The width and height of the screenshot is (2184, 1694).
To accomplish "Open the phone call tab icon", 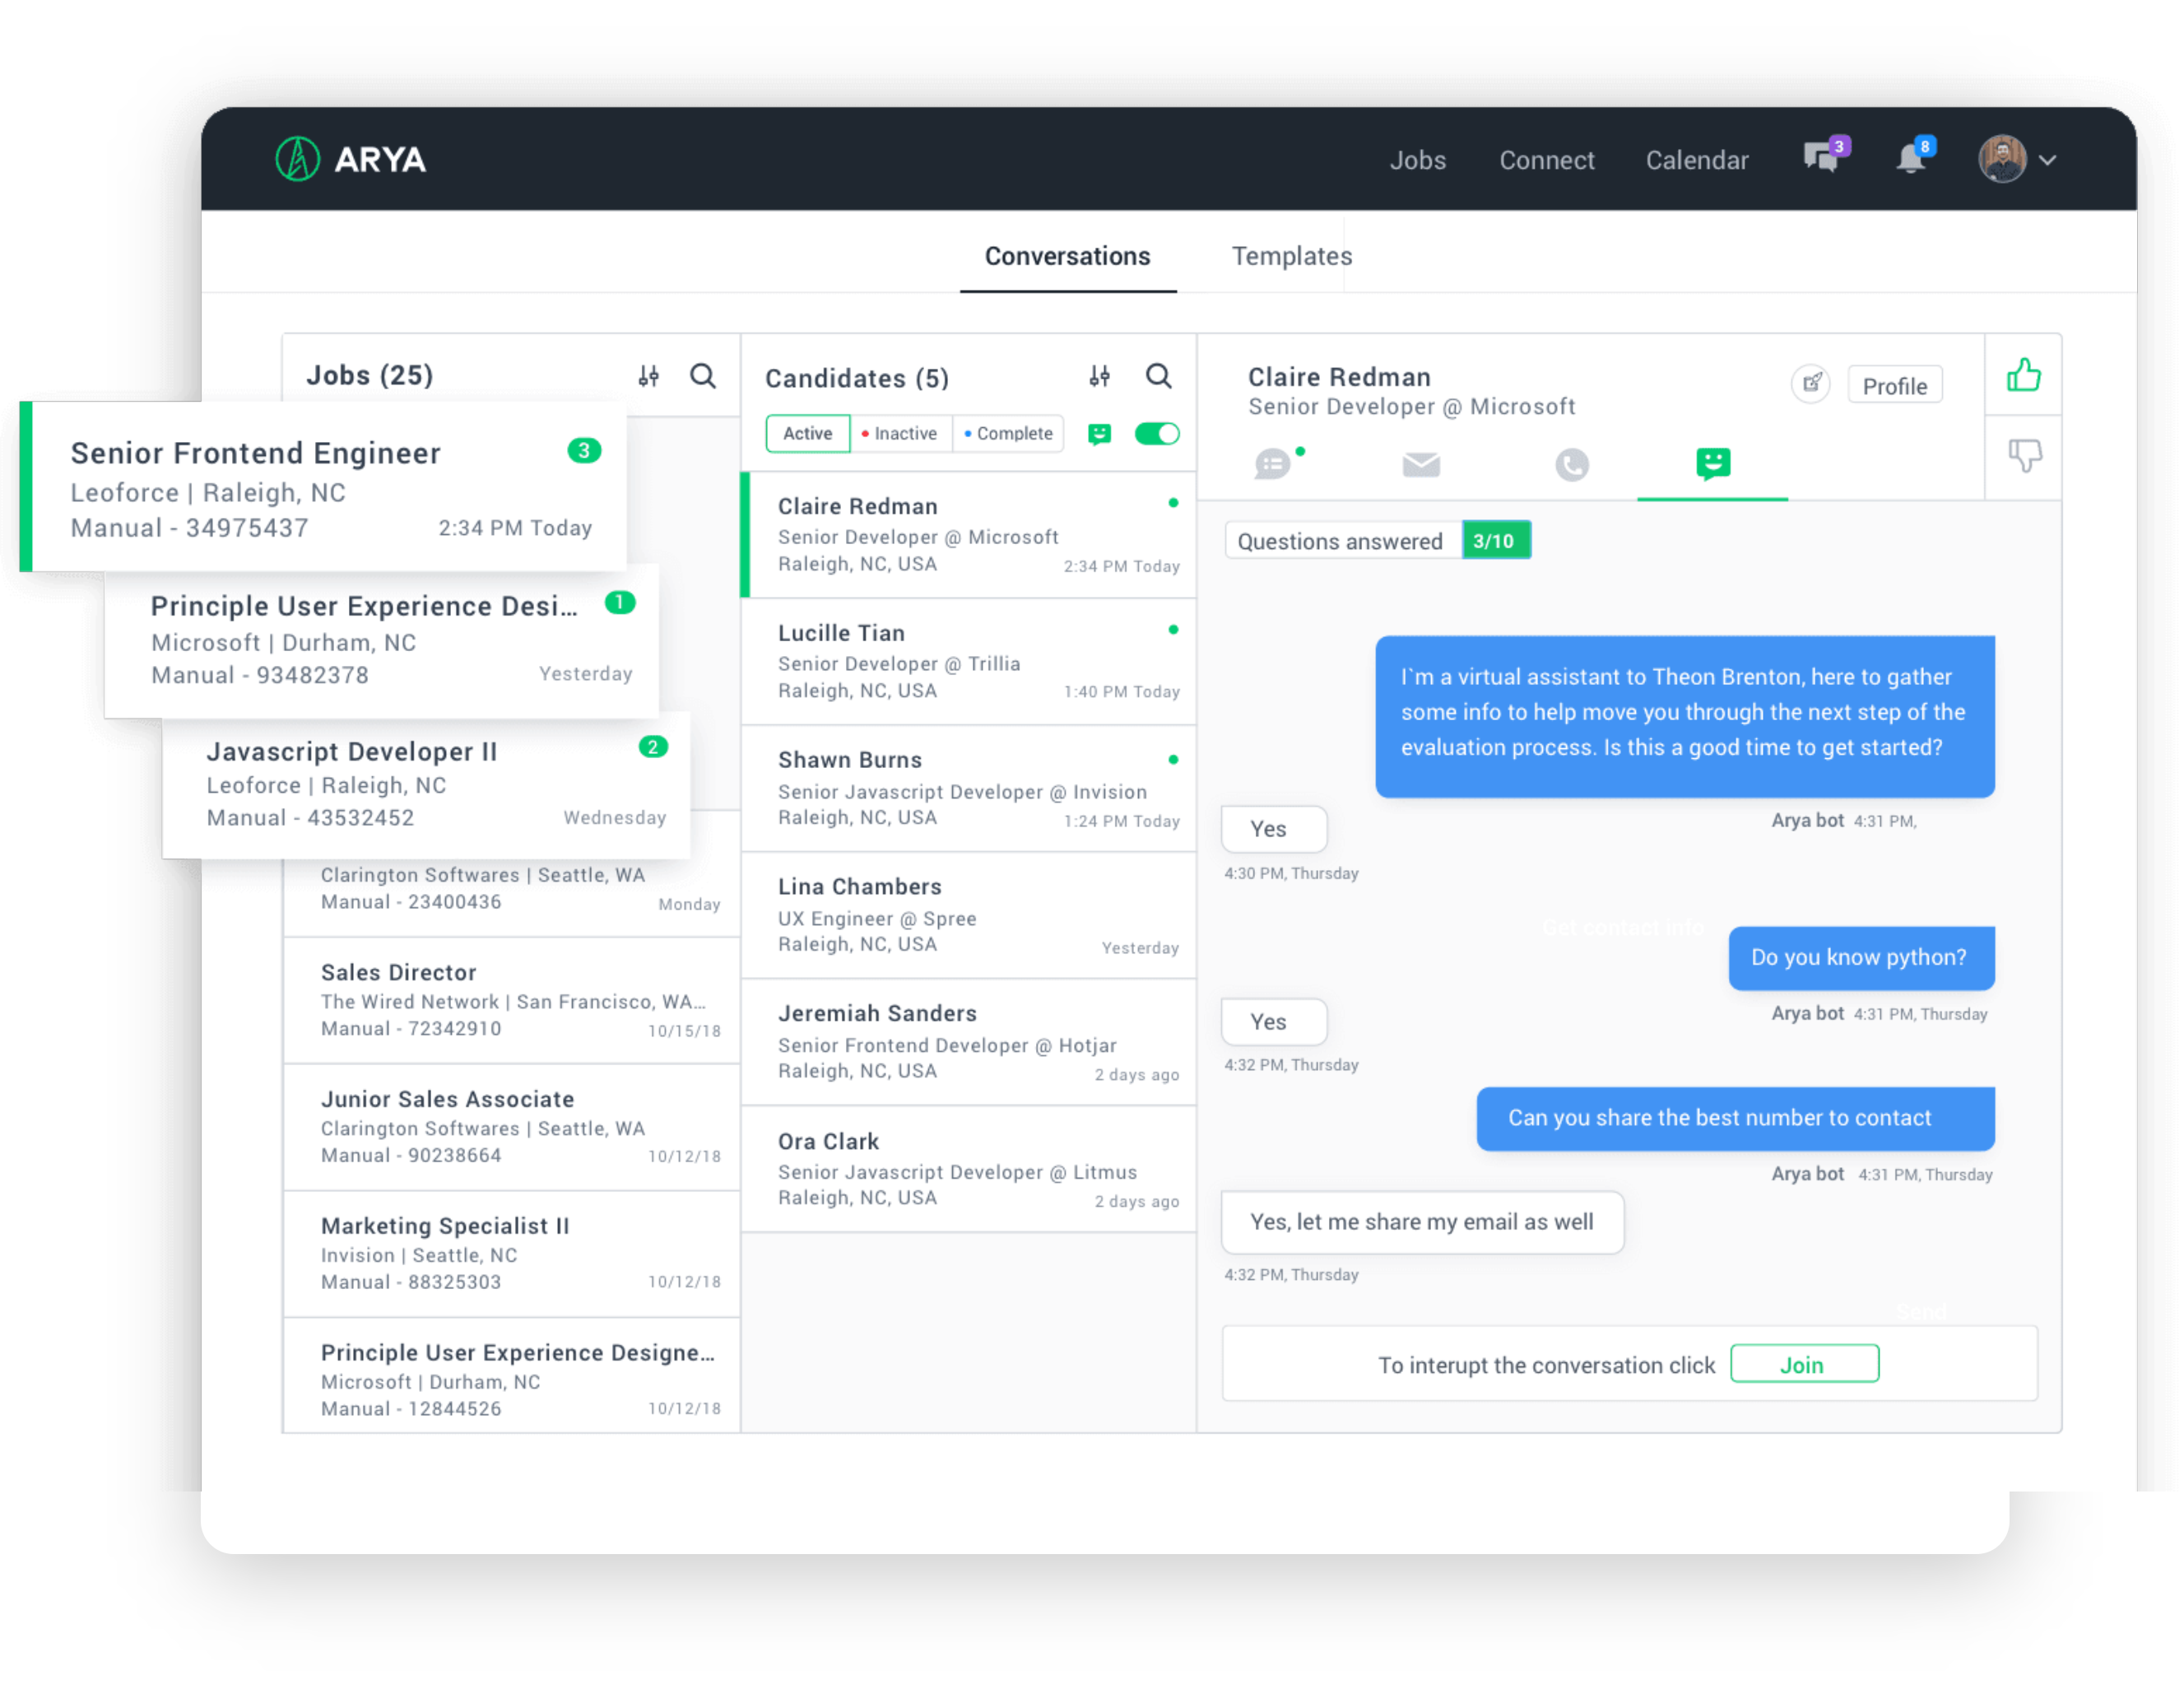I will click(1571, 464).
